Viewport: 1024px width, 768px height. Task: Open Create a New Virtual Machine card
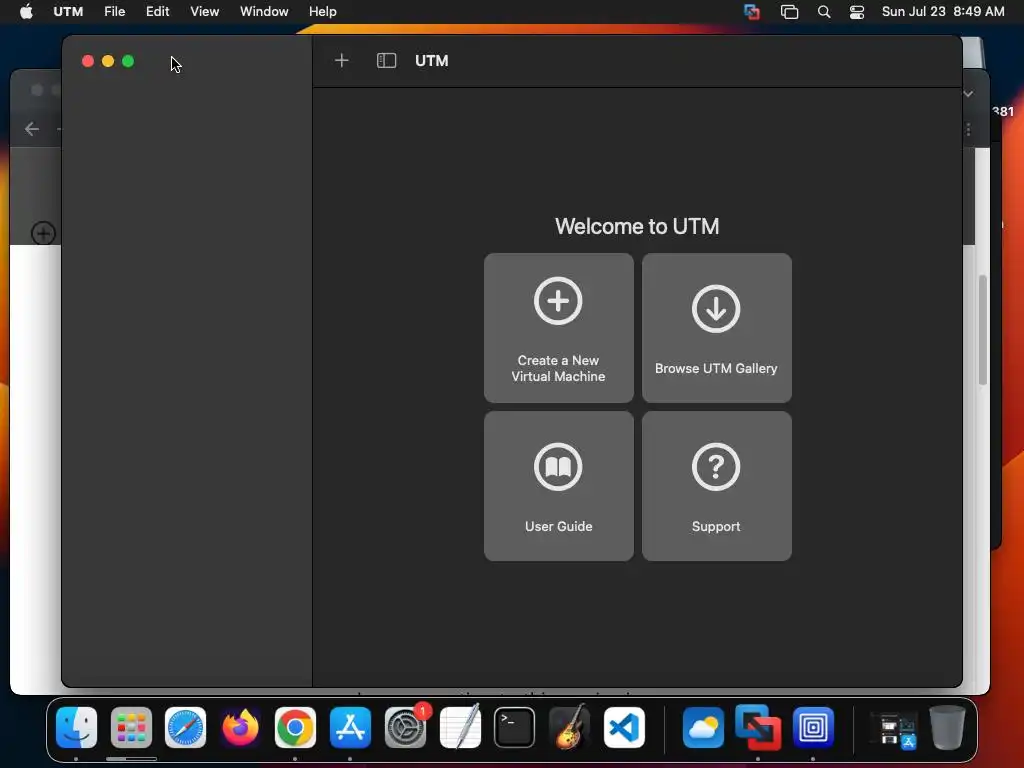point(558,328)
